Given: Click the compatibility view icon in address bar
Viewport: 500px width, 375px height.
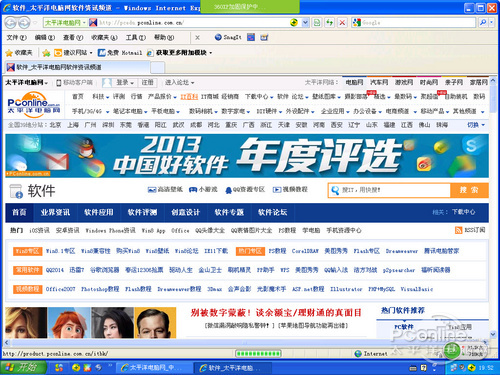Looking at the screenshot, I should pos(317,23).
